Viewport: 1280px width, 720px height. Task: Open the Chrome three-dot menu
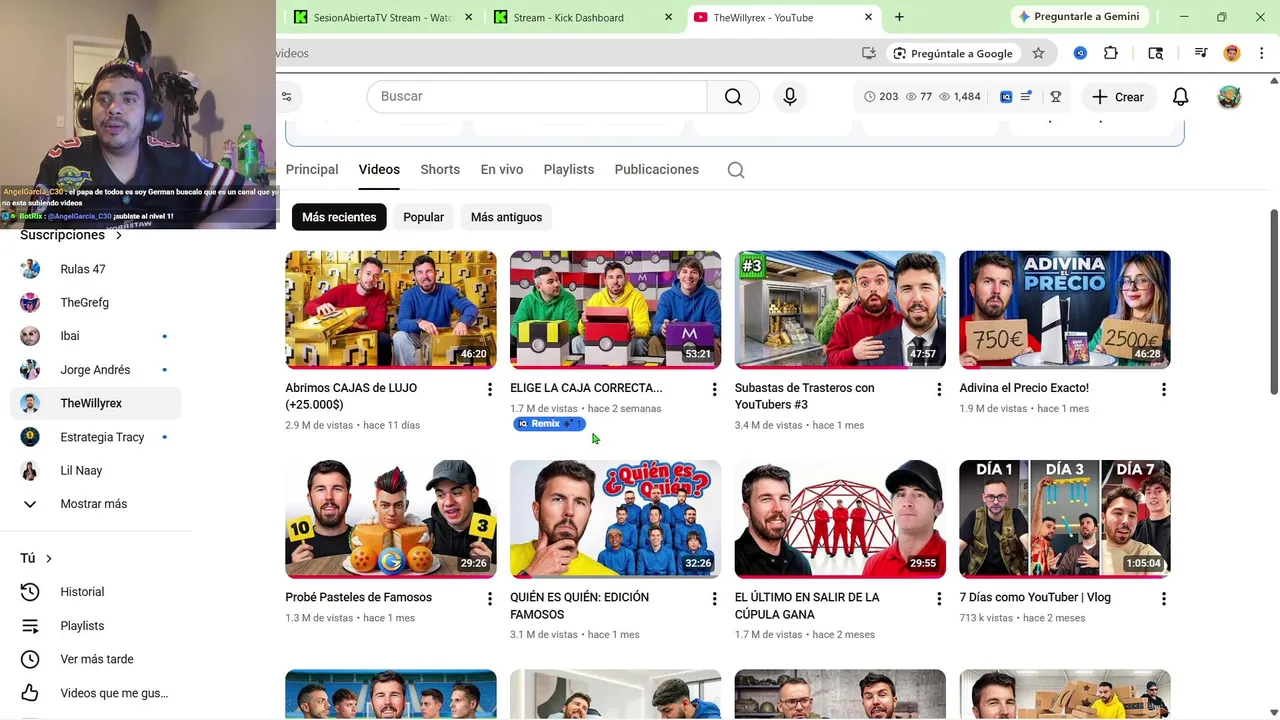pyautogui.click(x=1260, y=53)
